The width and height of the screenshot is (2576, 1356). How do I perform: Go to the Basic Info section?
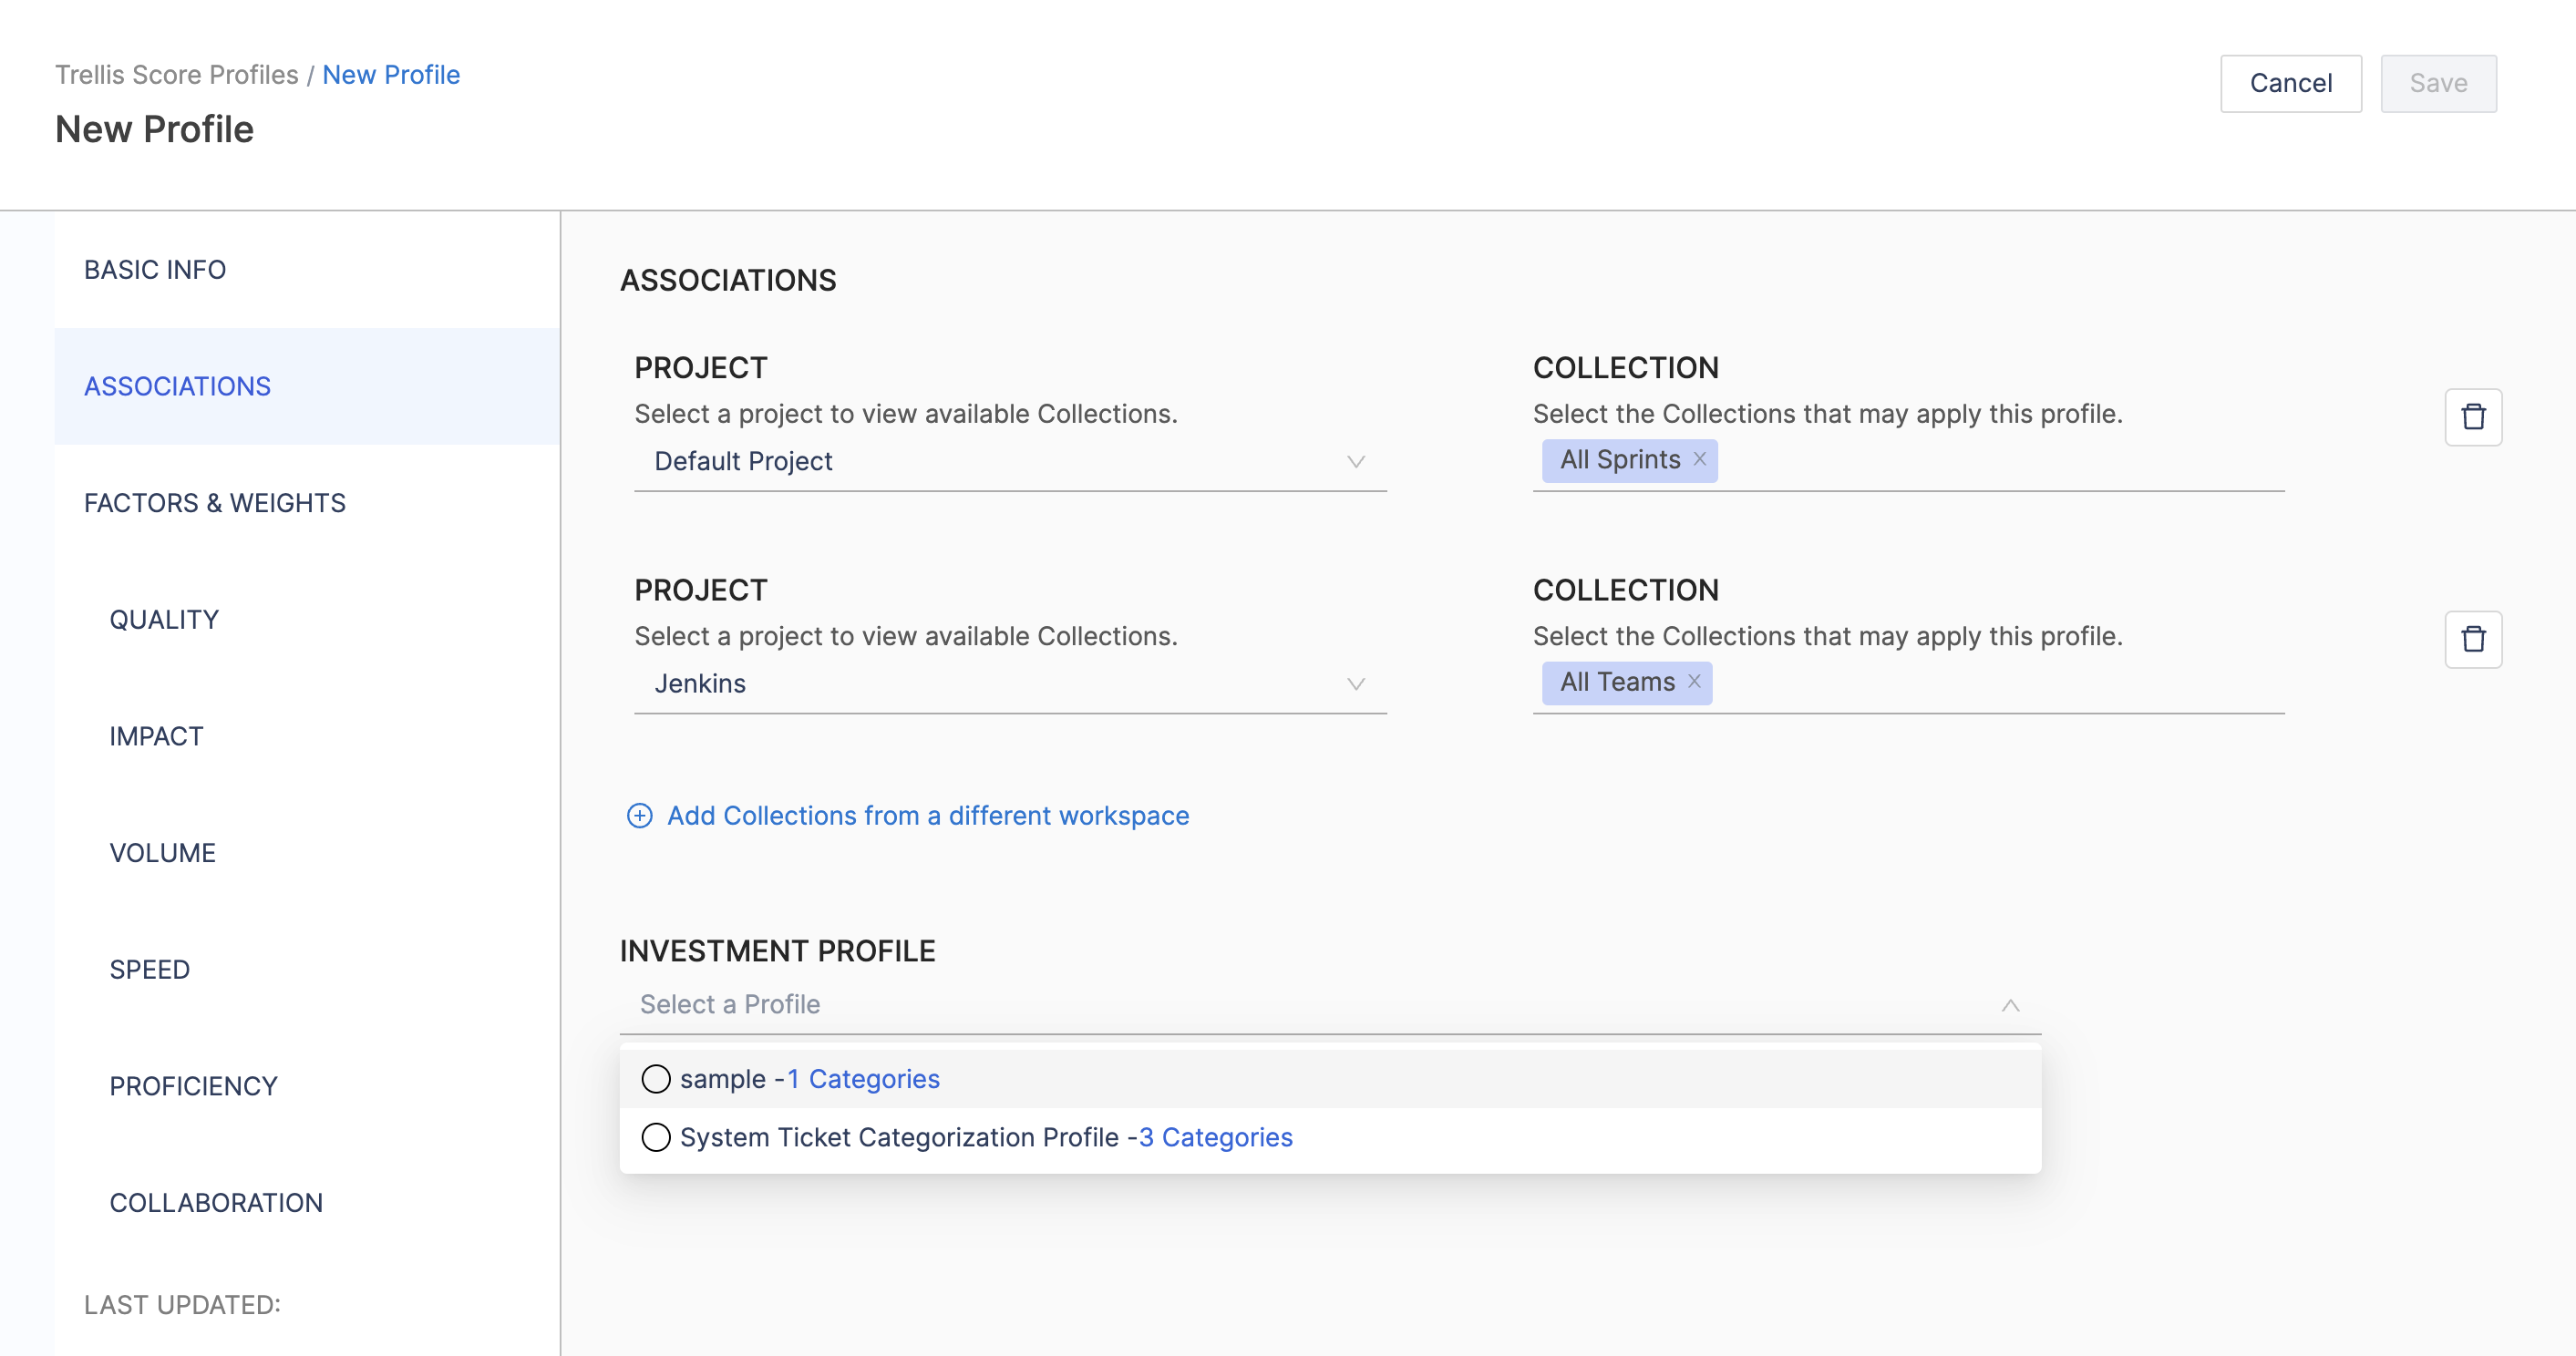(x=155, y=270)
